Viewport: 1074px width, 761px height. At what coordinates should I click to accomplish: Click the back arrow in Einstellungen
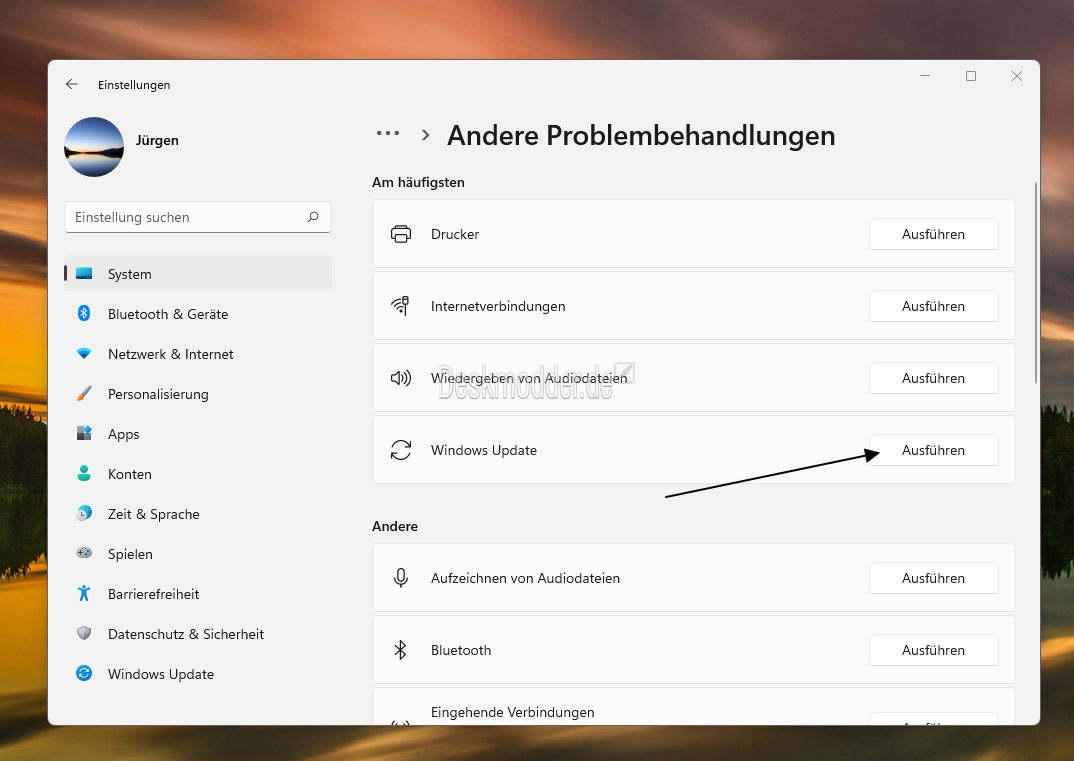tap(72, 84)
